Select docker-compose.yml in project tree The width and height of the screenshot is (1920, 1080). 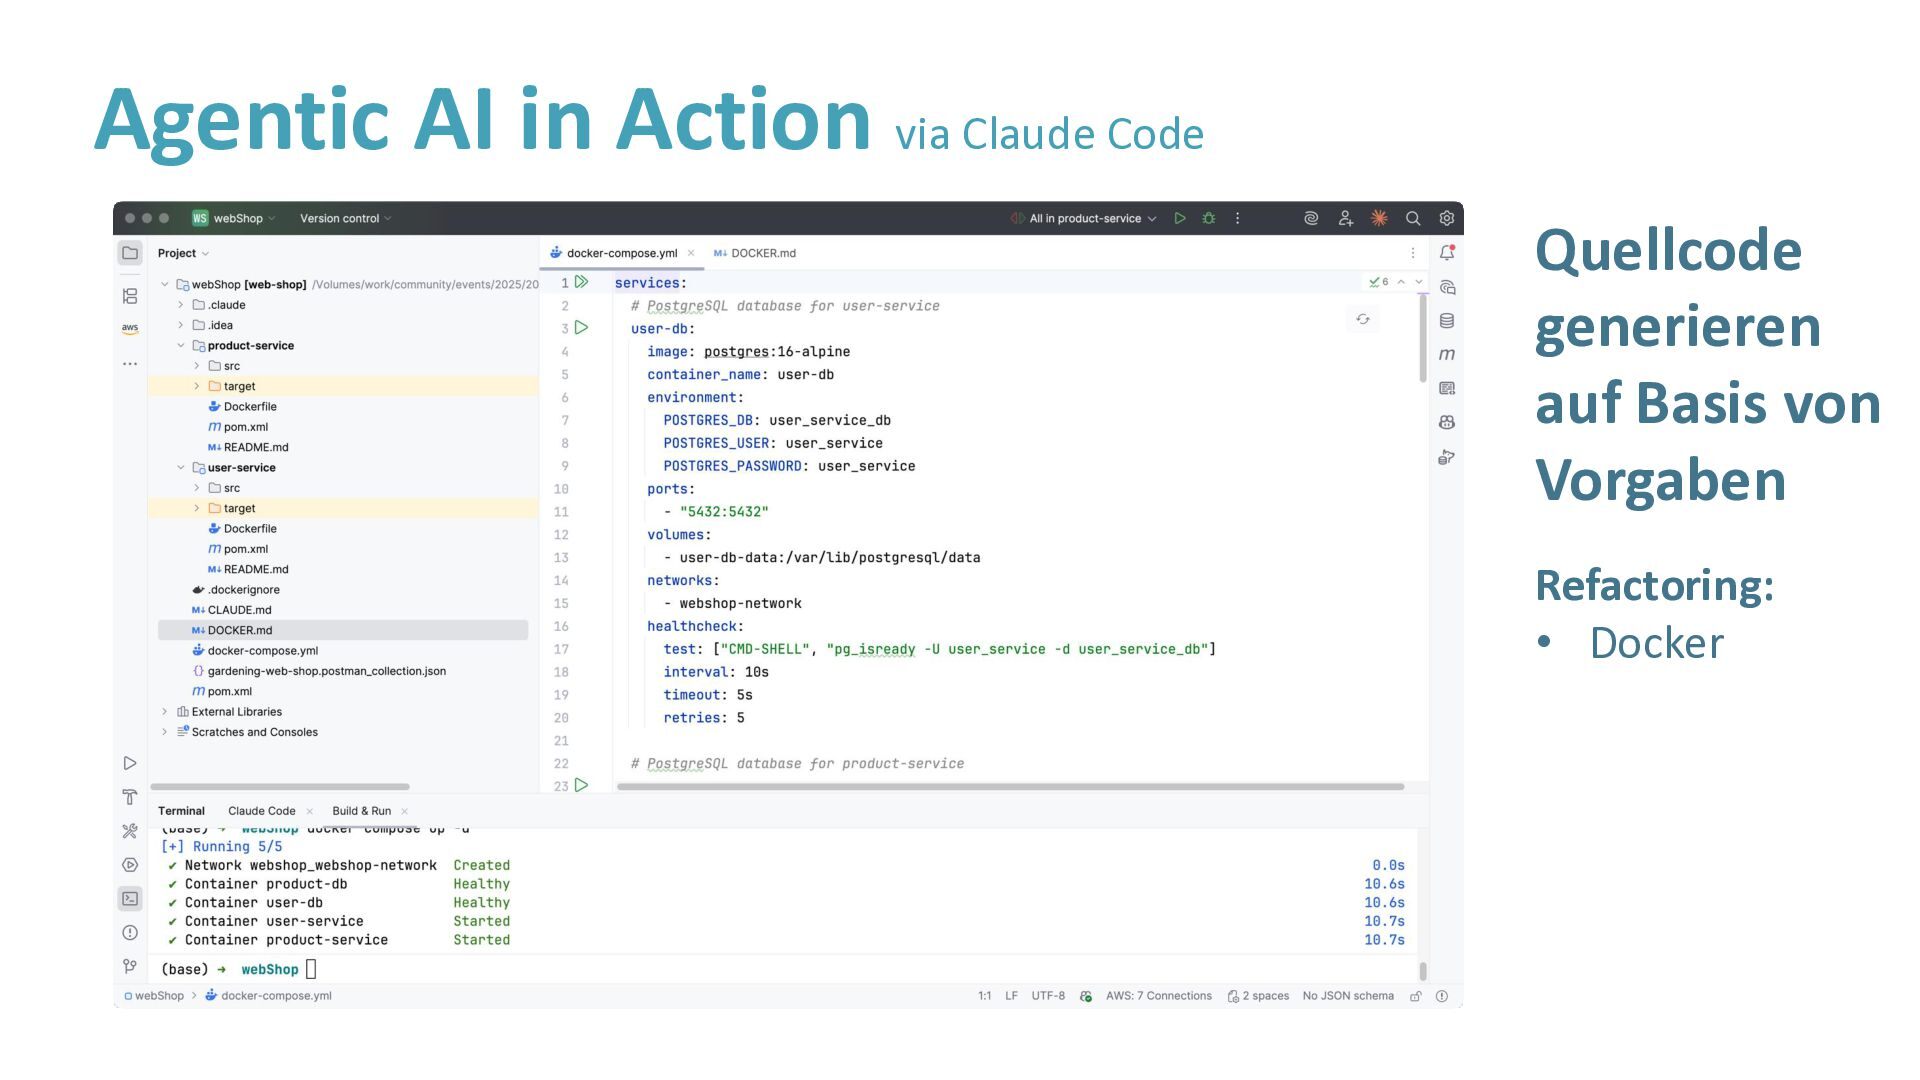click(x=262, y=651)
